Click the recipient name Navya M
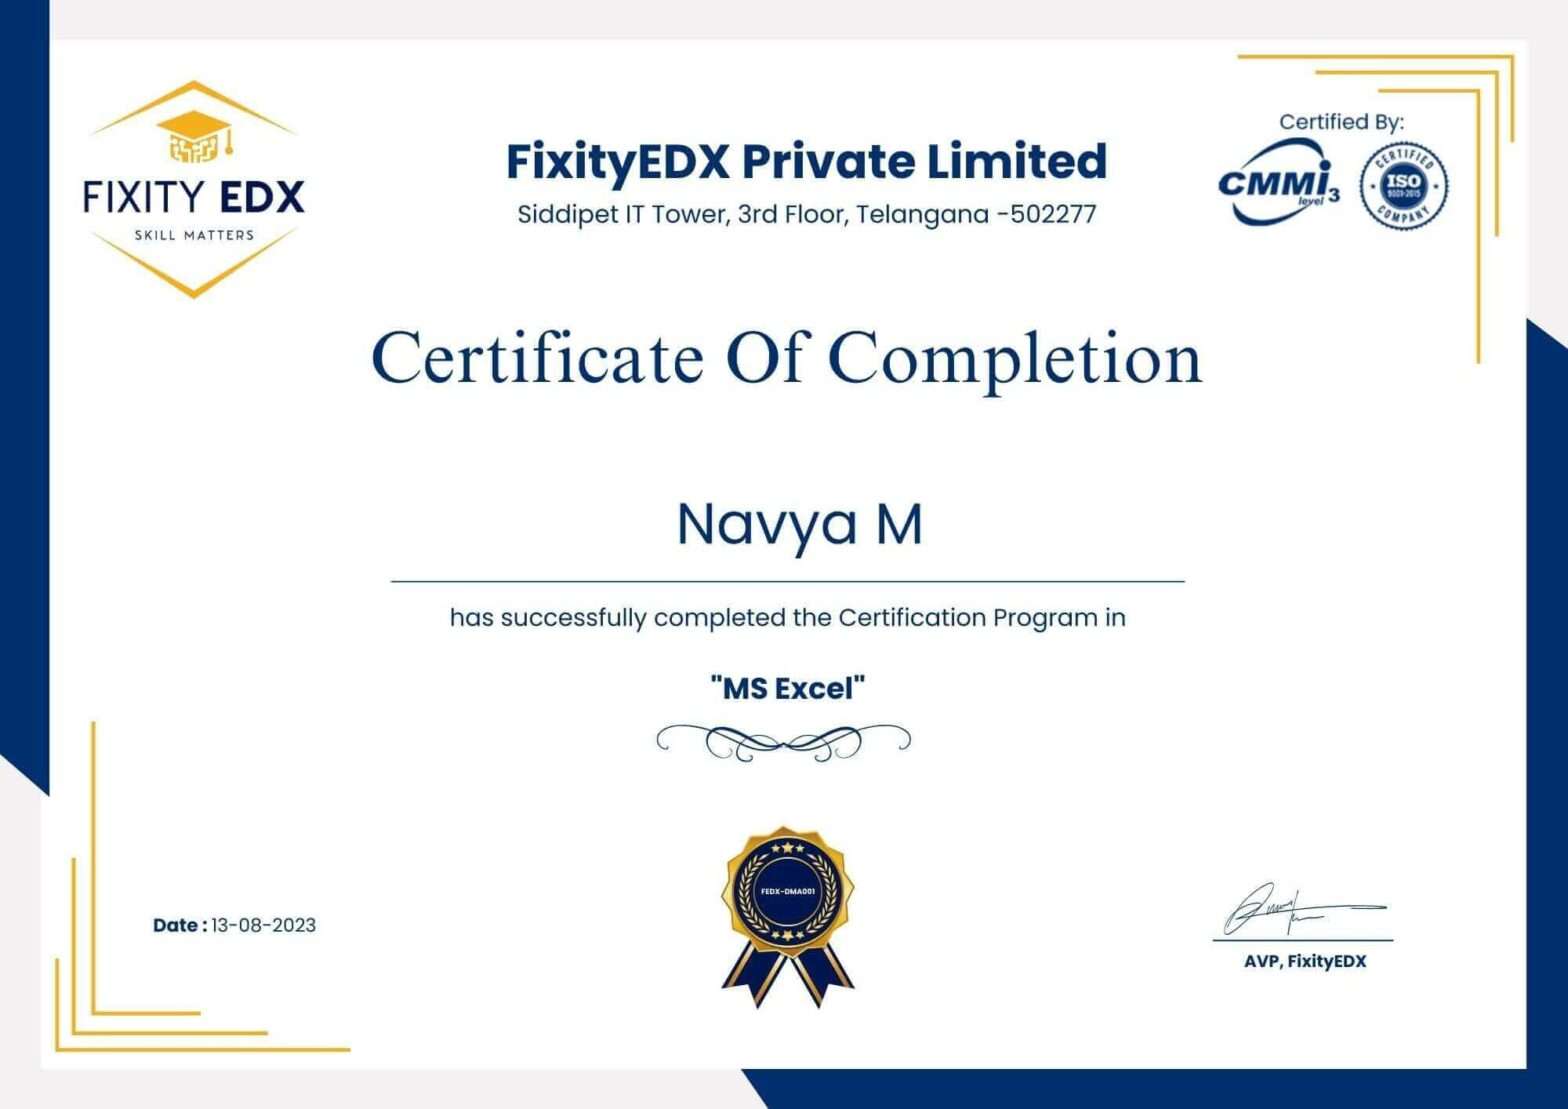 [799, 524]
